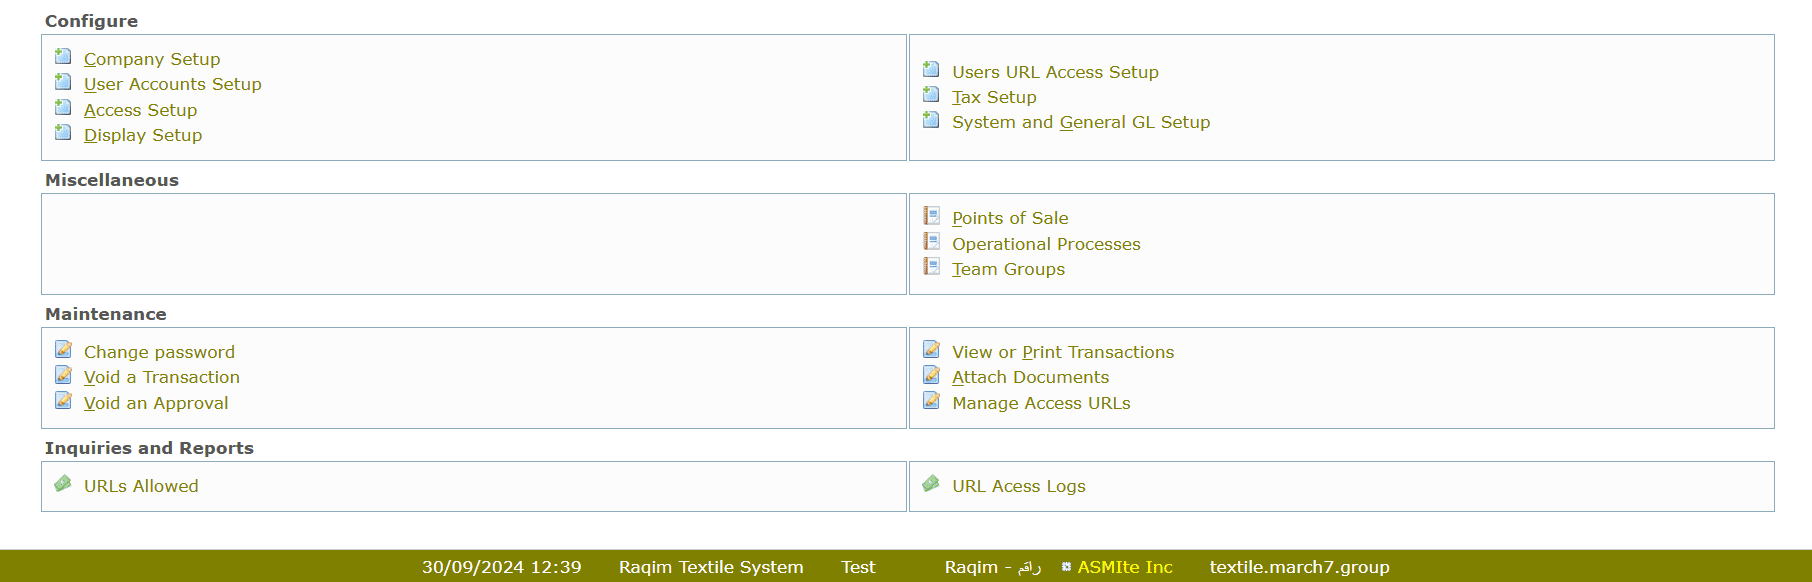
Task: Click the icon beside Points of Sale
Action: point(931,216)
